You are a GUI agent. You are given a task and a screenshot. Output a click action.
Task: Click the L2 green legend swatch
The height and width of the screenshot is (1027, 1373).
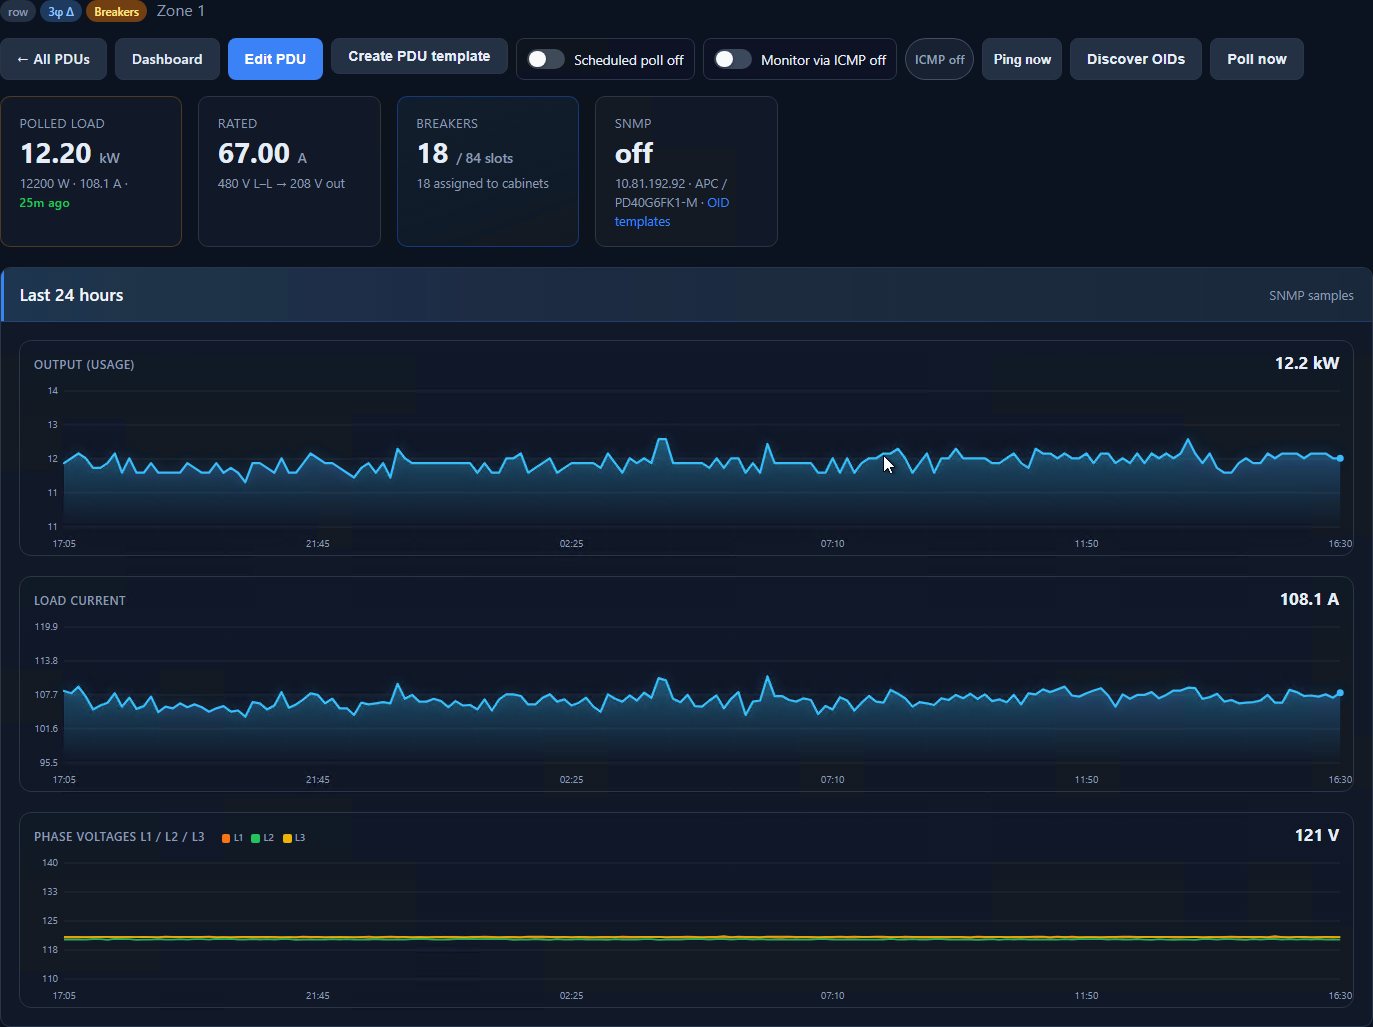point(256,838)
